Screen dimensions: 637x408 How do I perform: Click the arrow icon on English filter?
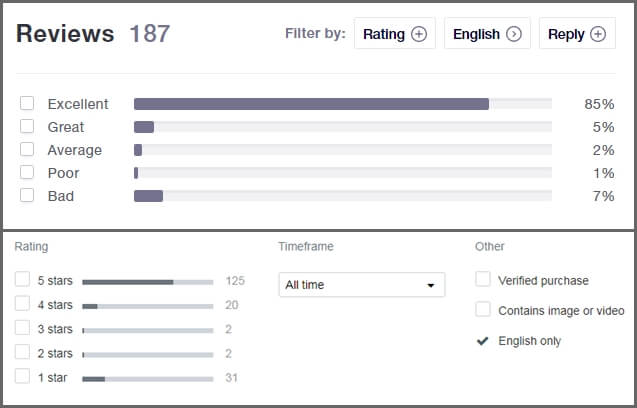tap(514, 34)
